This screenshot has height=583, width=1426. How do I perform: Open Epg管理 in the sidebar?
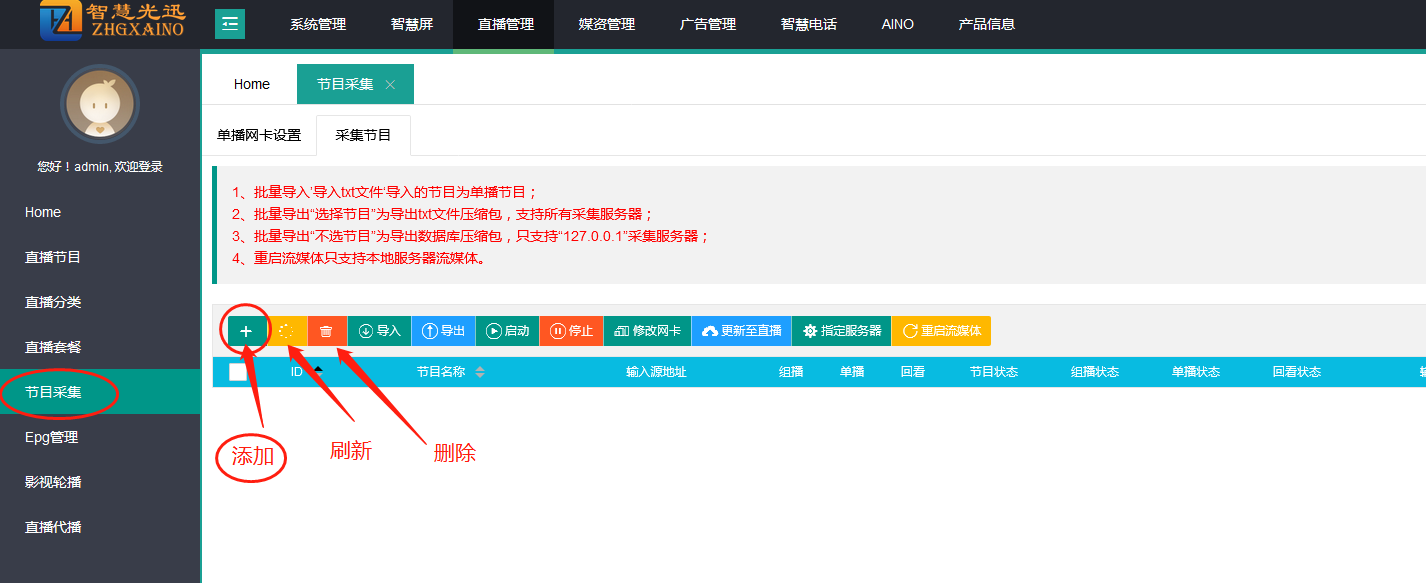[x=51, y=437]
